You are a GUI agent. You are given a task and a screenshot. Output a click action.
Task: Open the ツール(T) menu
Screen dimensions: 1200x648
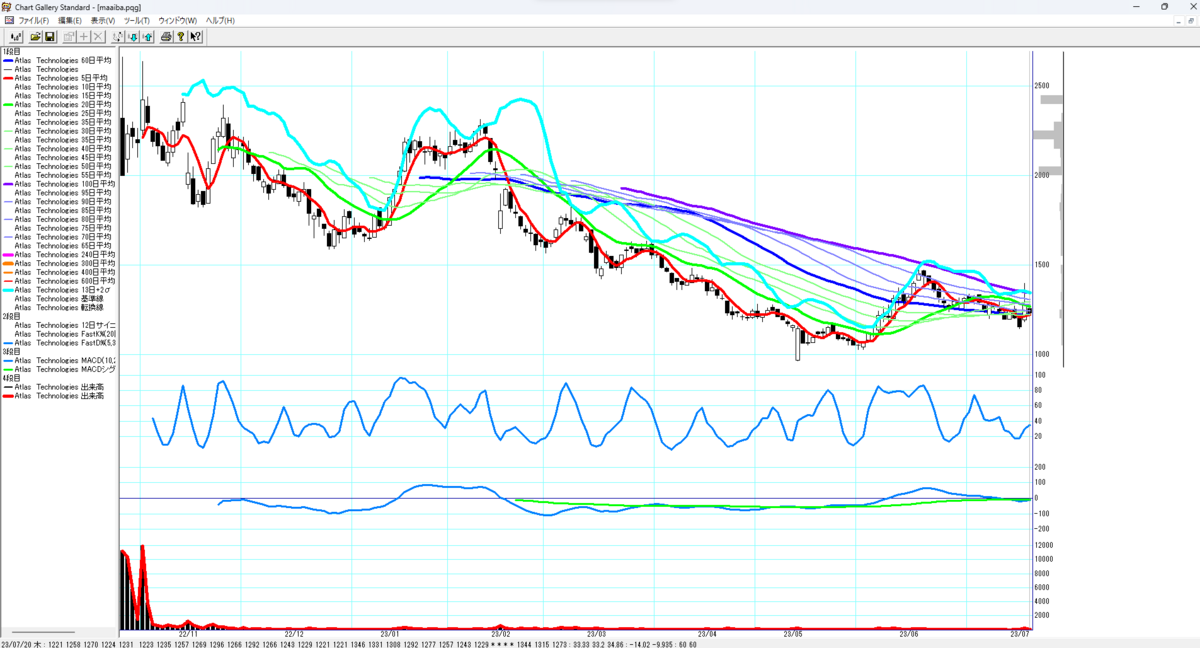[137, 20]
